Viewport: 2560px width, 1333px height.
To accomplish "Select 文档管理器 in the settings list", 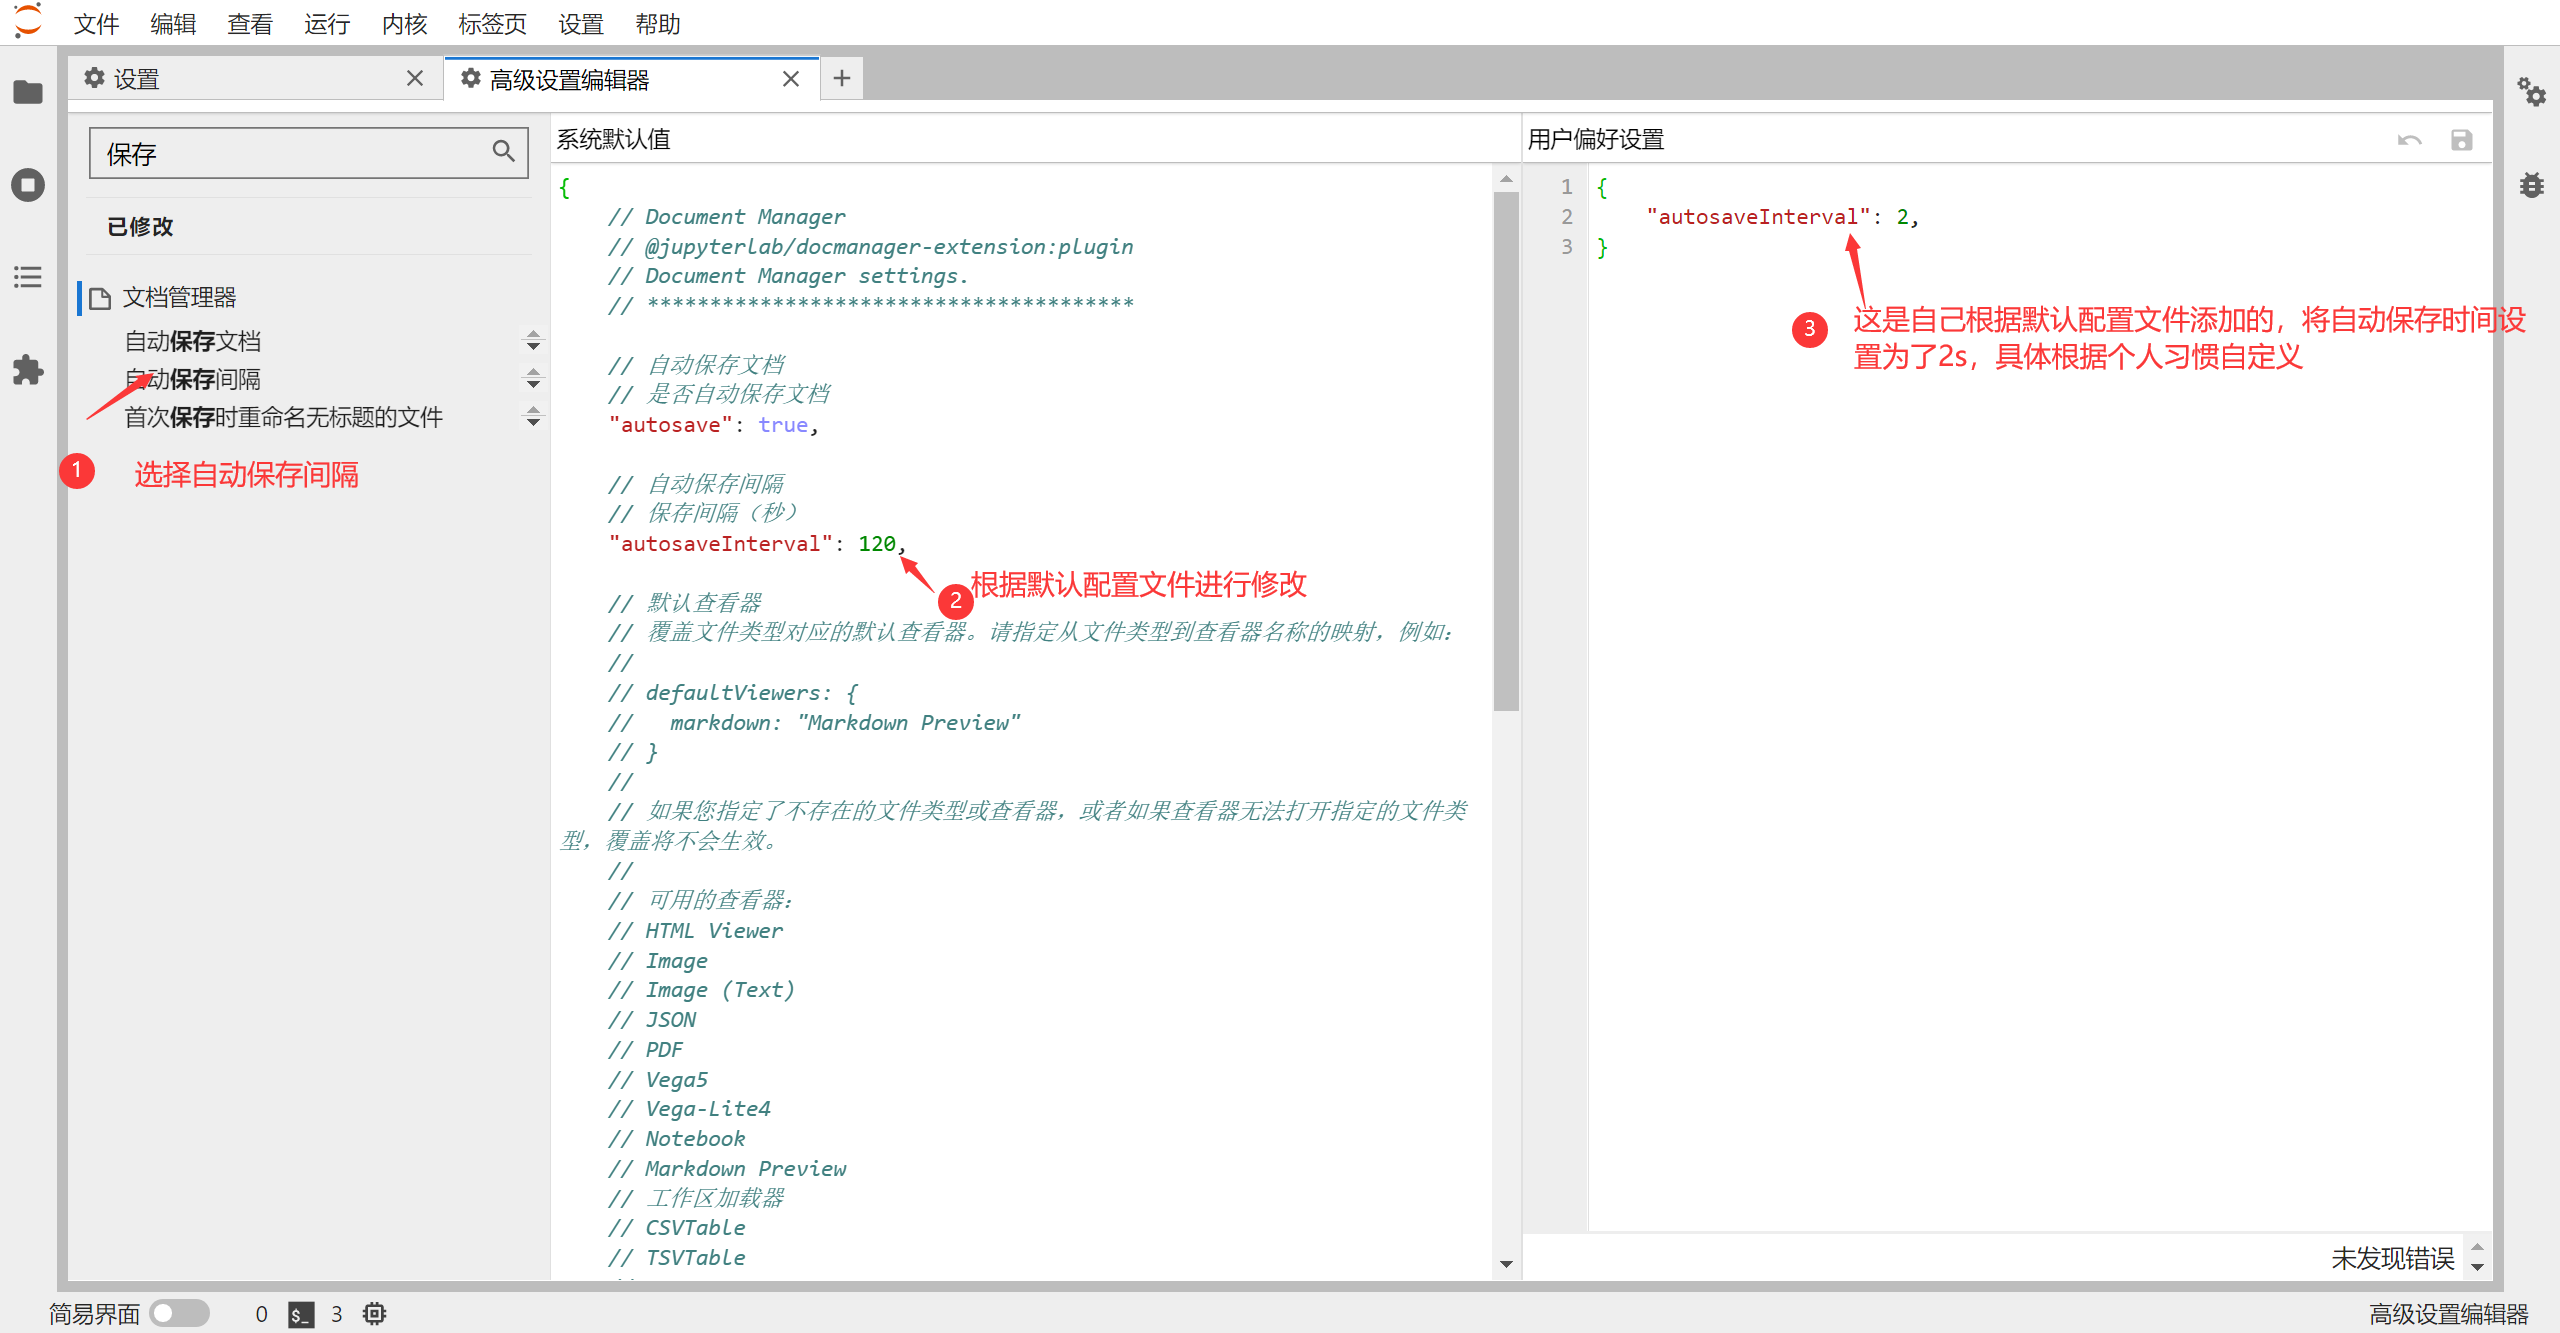I will click(x=179, y=297).
